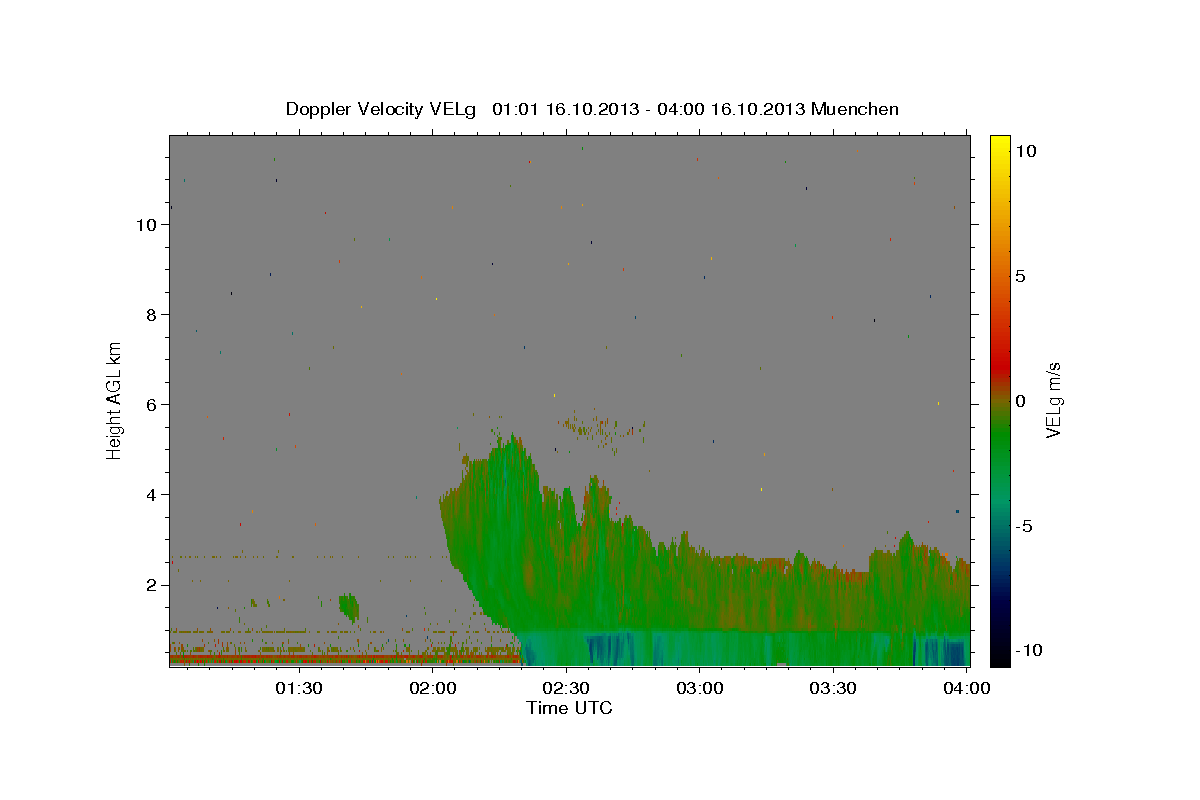Screen dimensions: 1200x800
Task: Click the colorbar tick label -10
Action: pos(1028,650)
